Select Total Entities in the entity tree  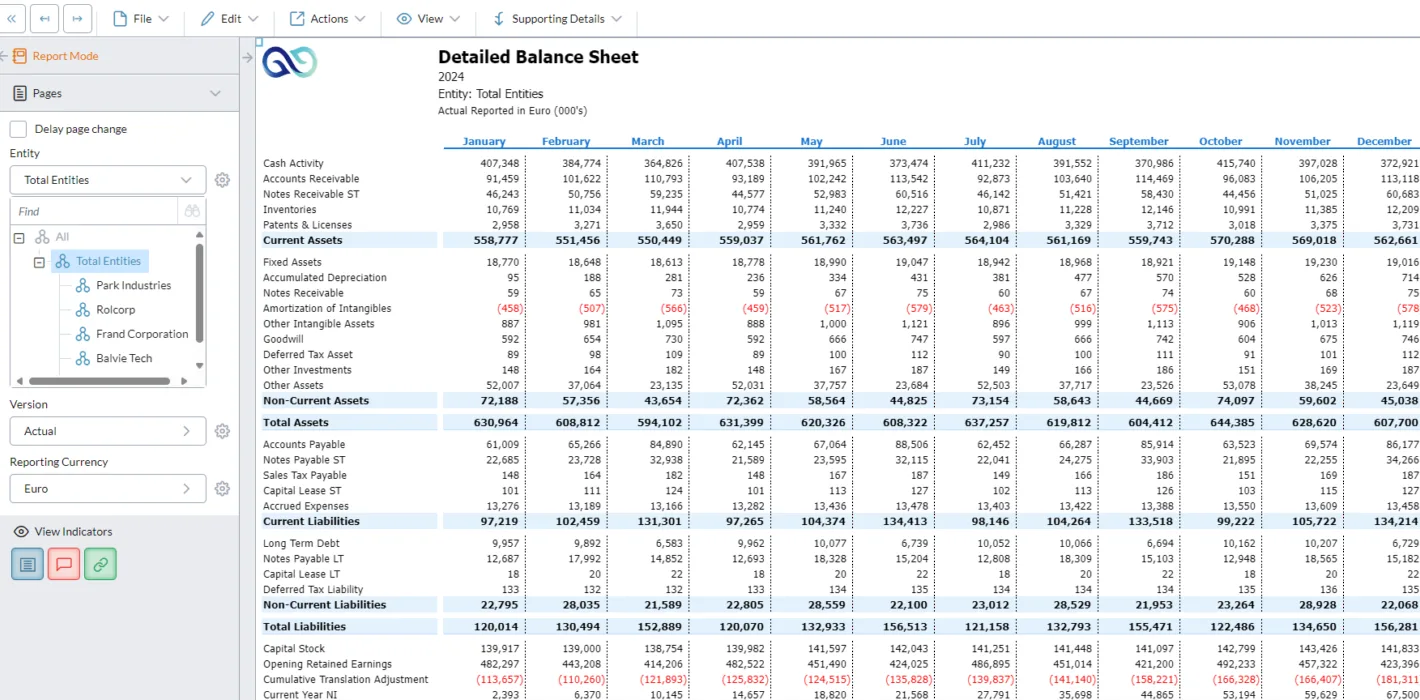108,261
